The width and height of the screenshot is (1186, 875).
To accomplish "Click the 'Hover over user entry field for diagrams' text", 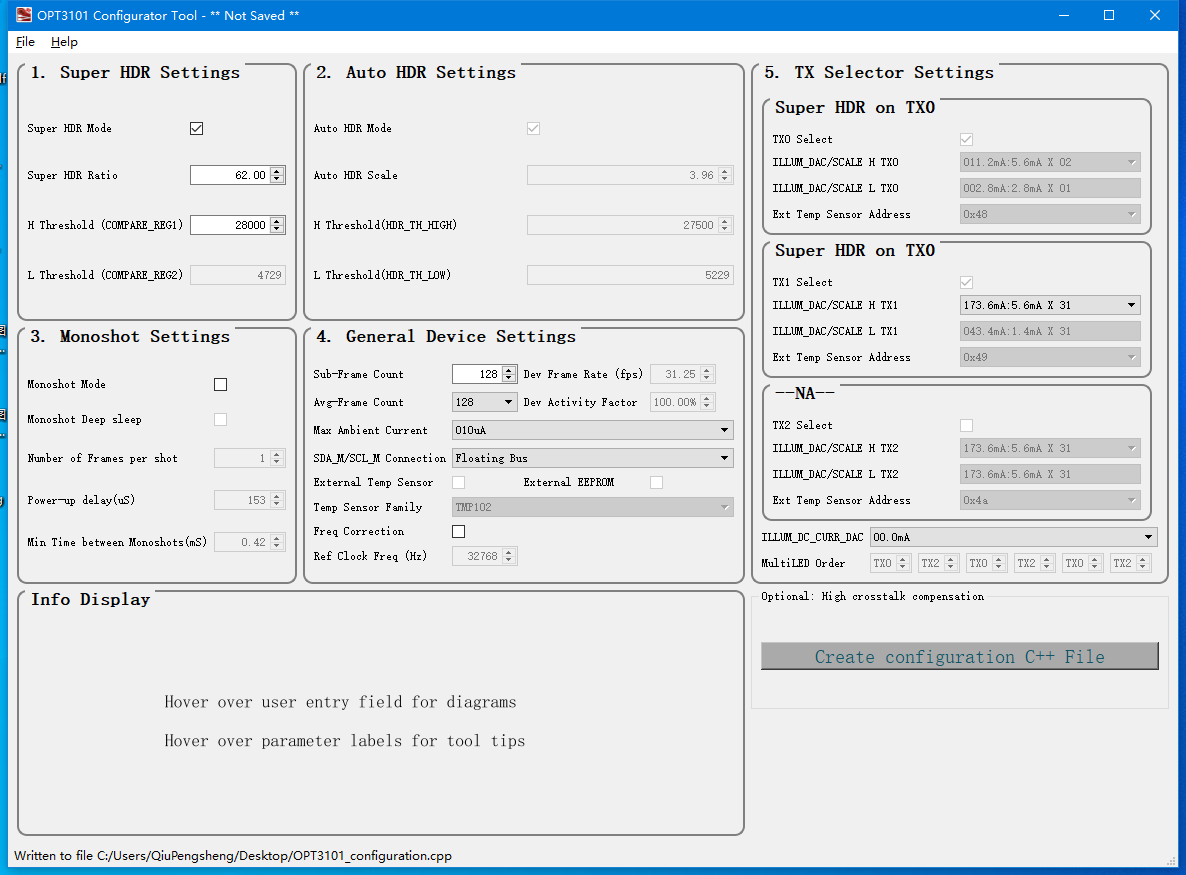I will (x=340, y=702).
